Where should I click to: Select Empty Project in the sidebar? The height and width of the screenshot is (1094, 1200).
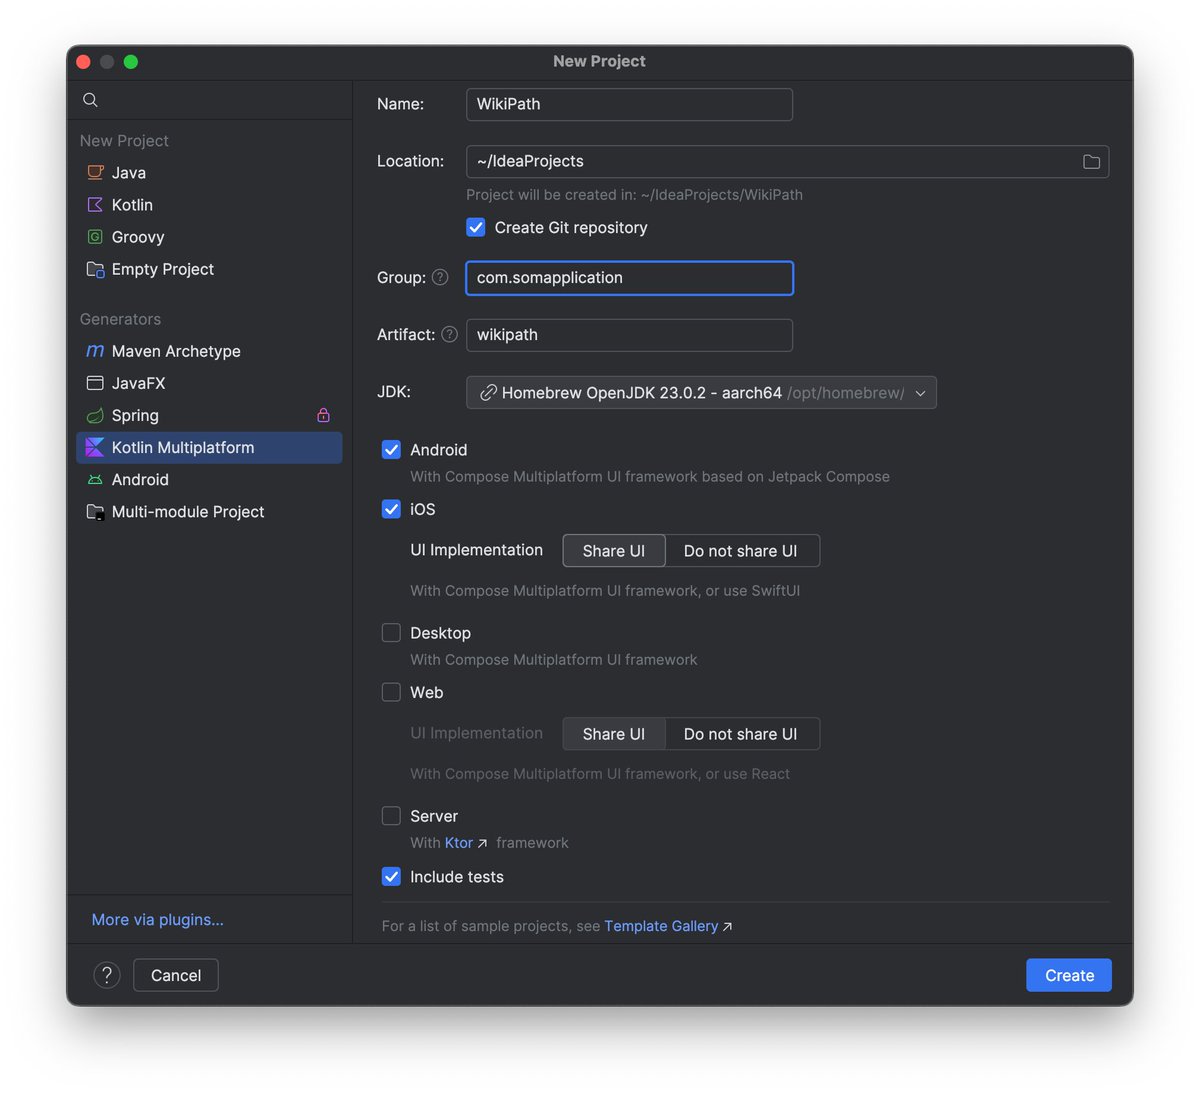click(x=162, y=269)
